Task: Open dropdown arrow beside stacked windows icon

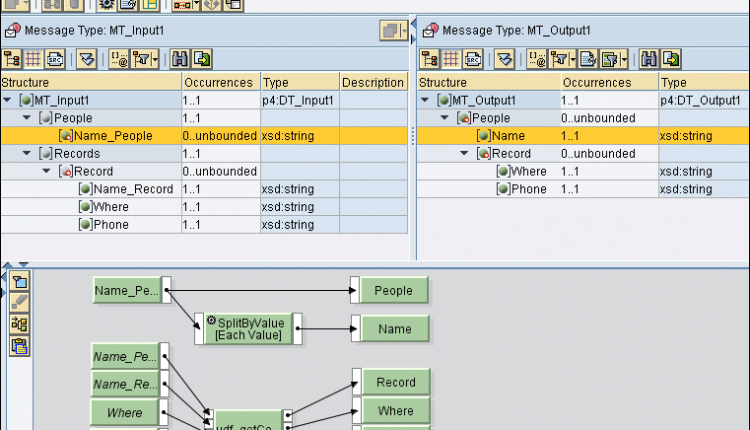Action: coord(404,31)
